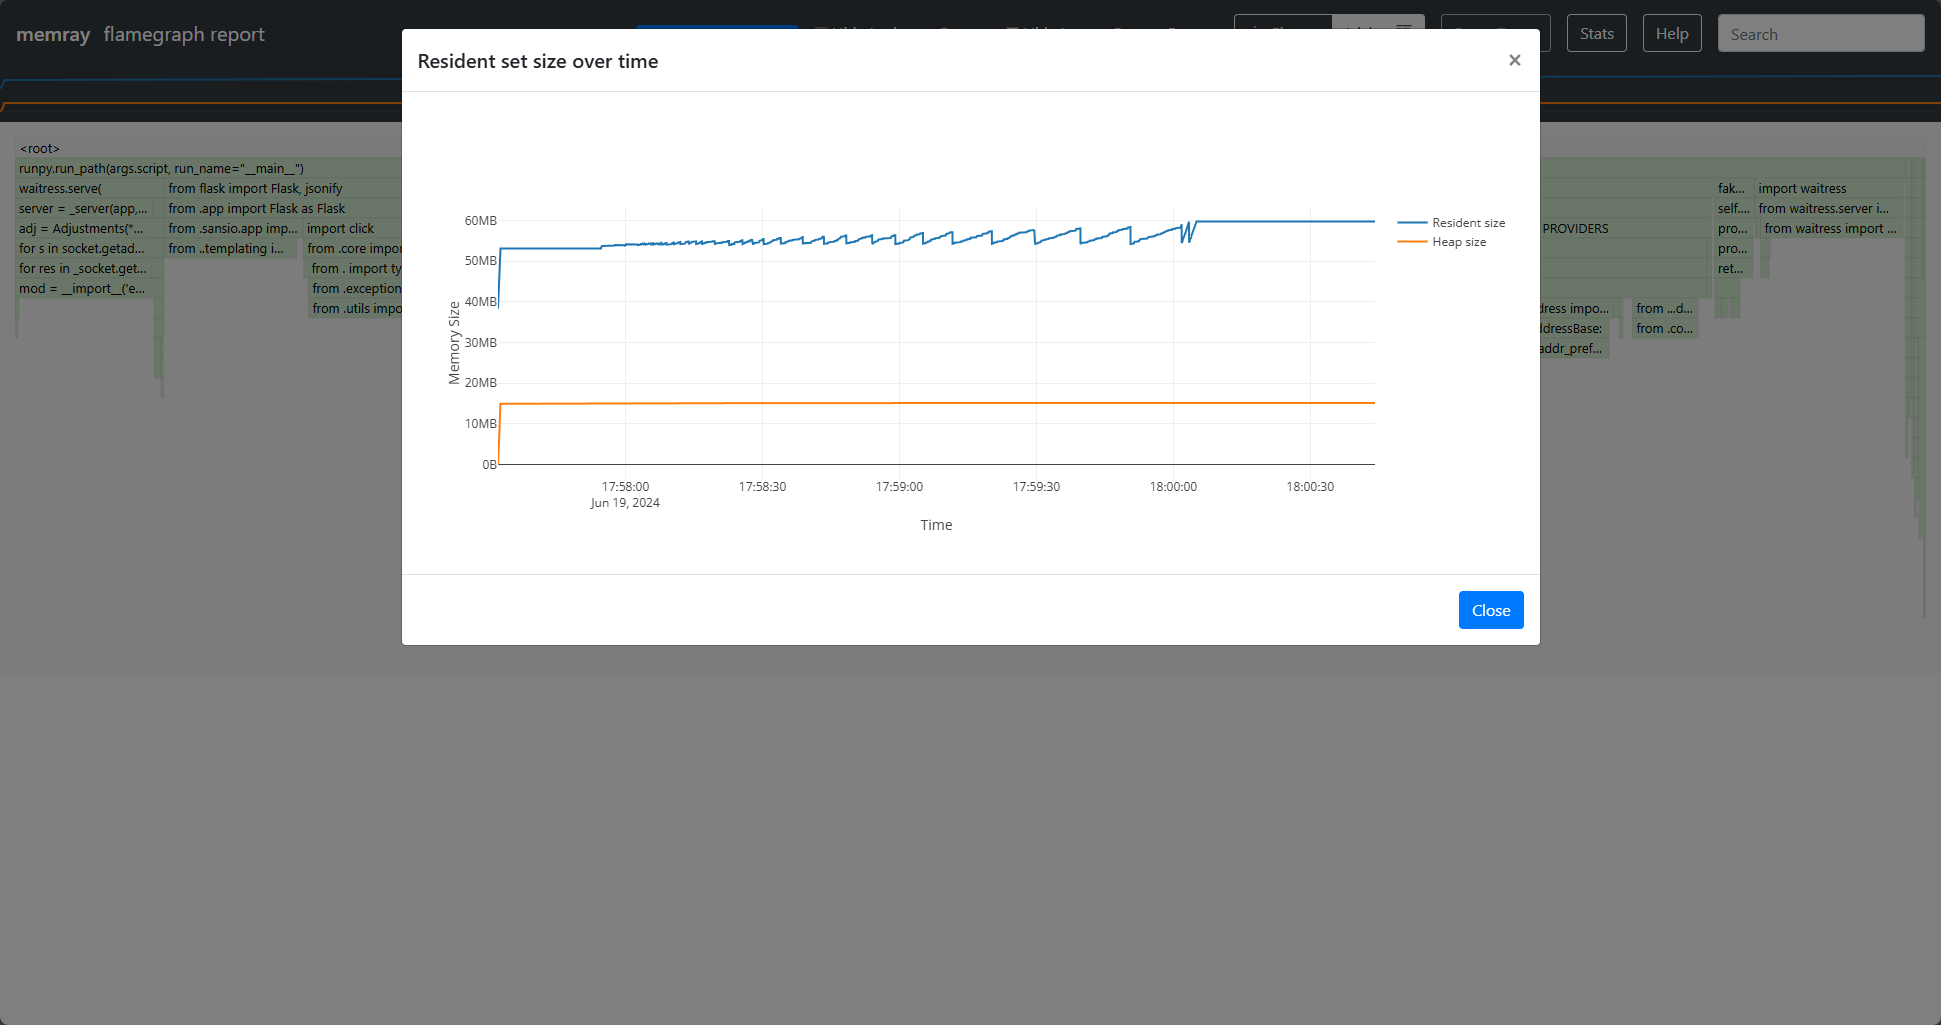Click the 17:58:00 time tick label
The height and width of the screenshot is (1025, 1941).
(625, 487)
